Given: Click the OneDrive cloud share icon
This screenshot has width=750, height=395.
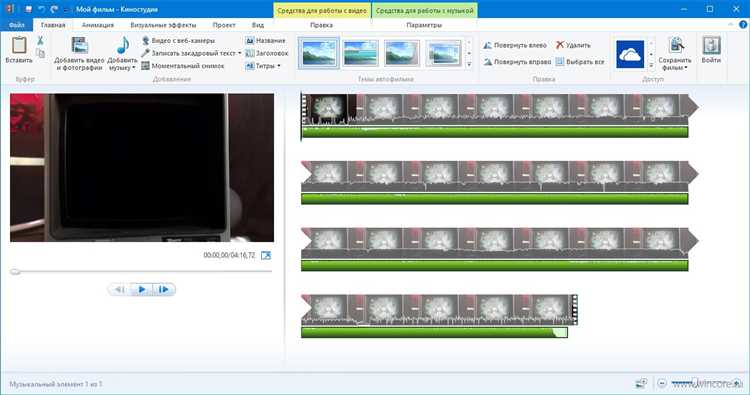Looking at the screenshot, I should click(x=629, y=54).
